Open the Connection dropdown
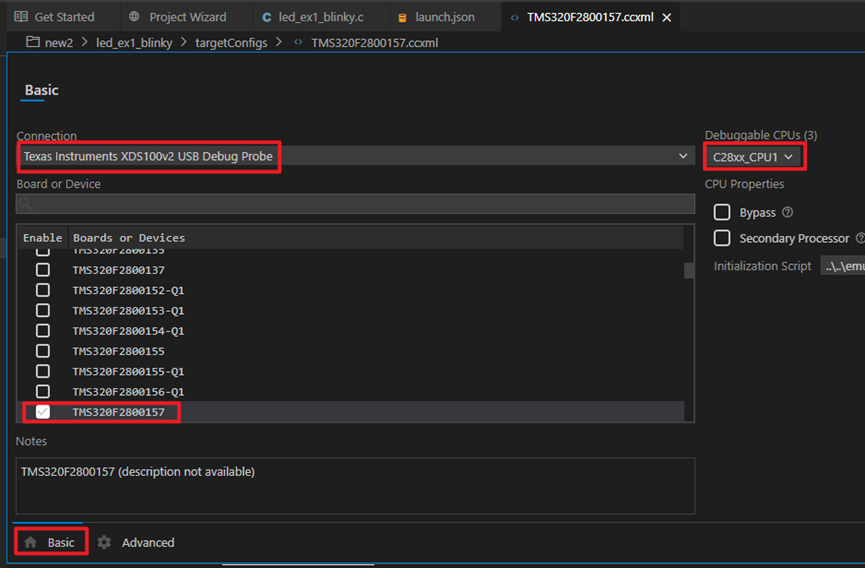The width and height of the screenshot is (865, 568). (355, 156)
